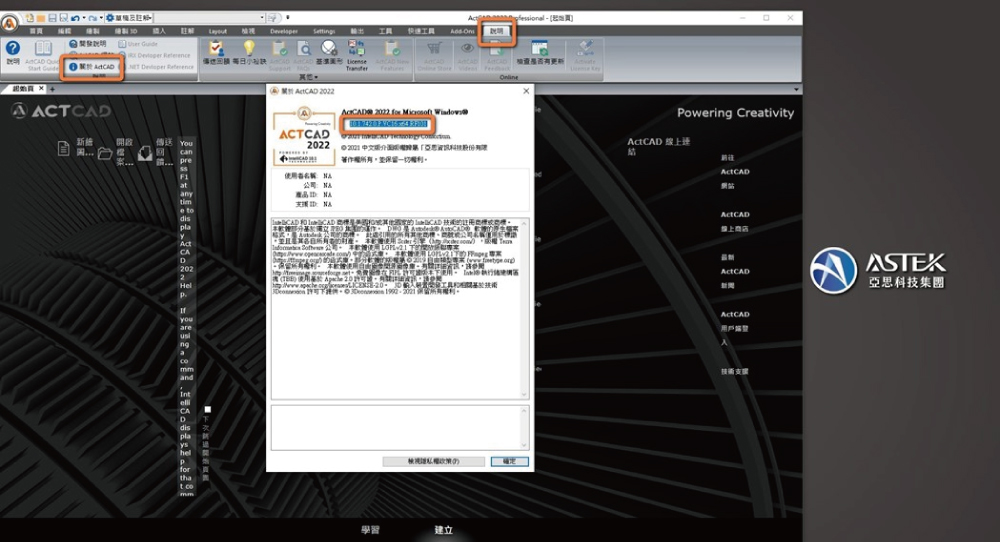Click 開啟檔案 open file on start page
Screen dimensions: 1000x542
pyautogui.click(x=116, y=152)
